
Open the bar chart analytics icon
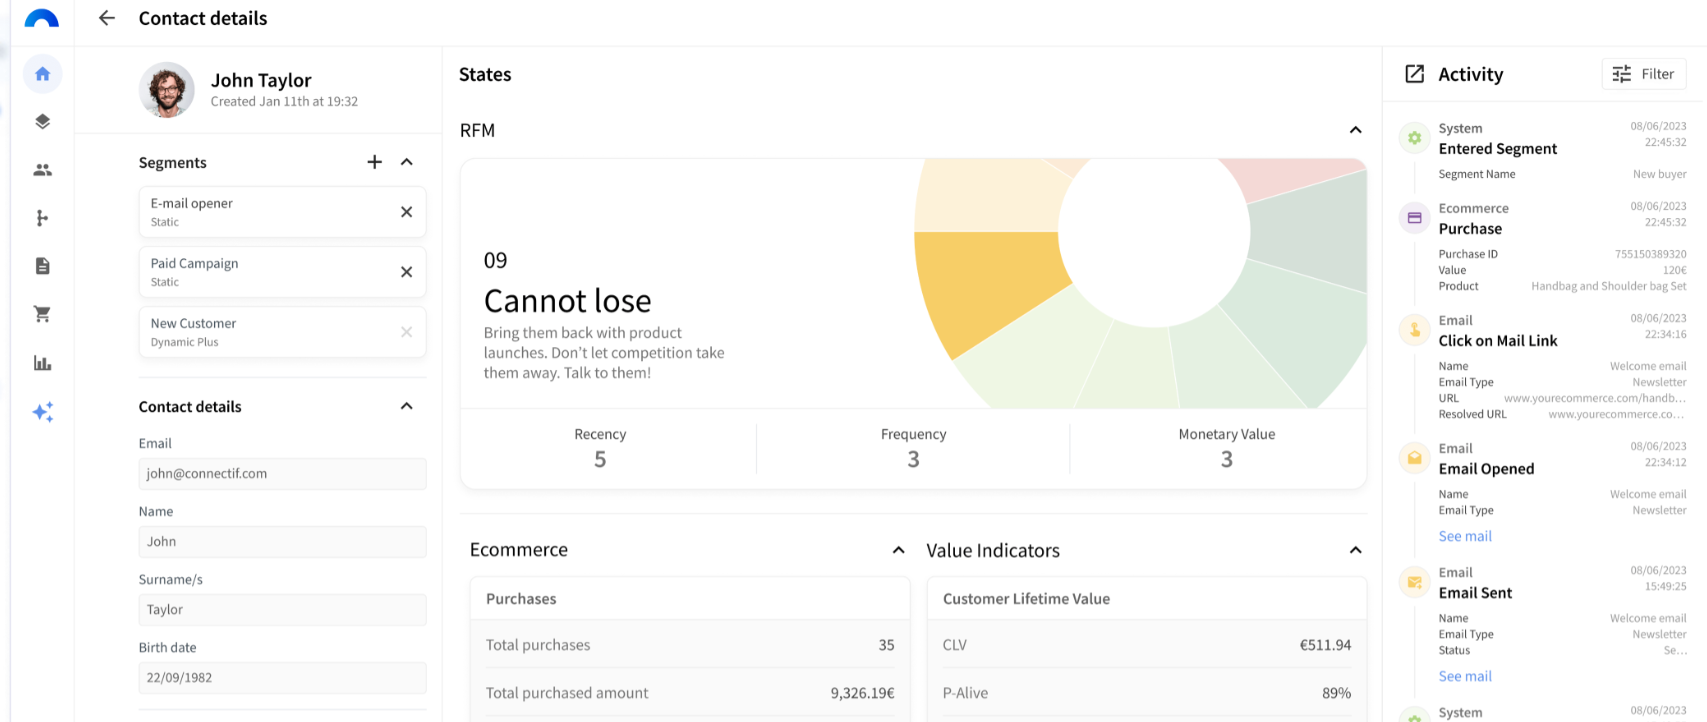click(42, 363)
